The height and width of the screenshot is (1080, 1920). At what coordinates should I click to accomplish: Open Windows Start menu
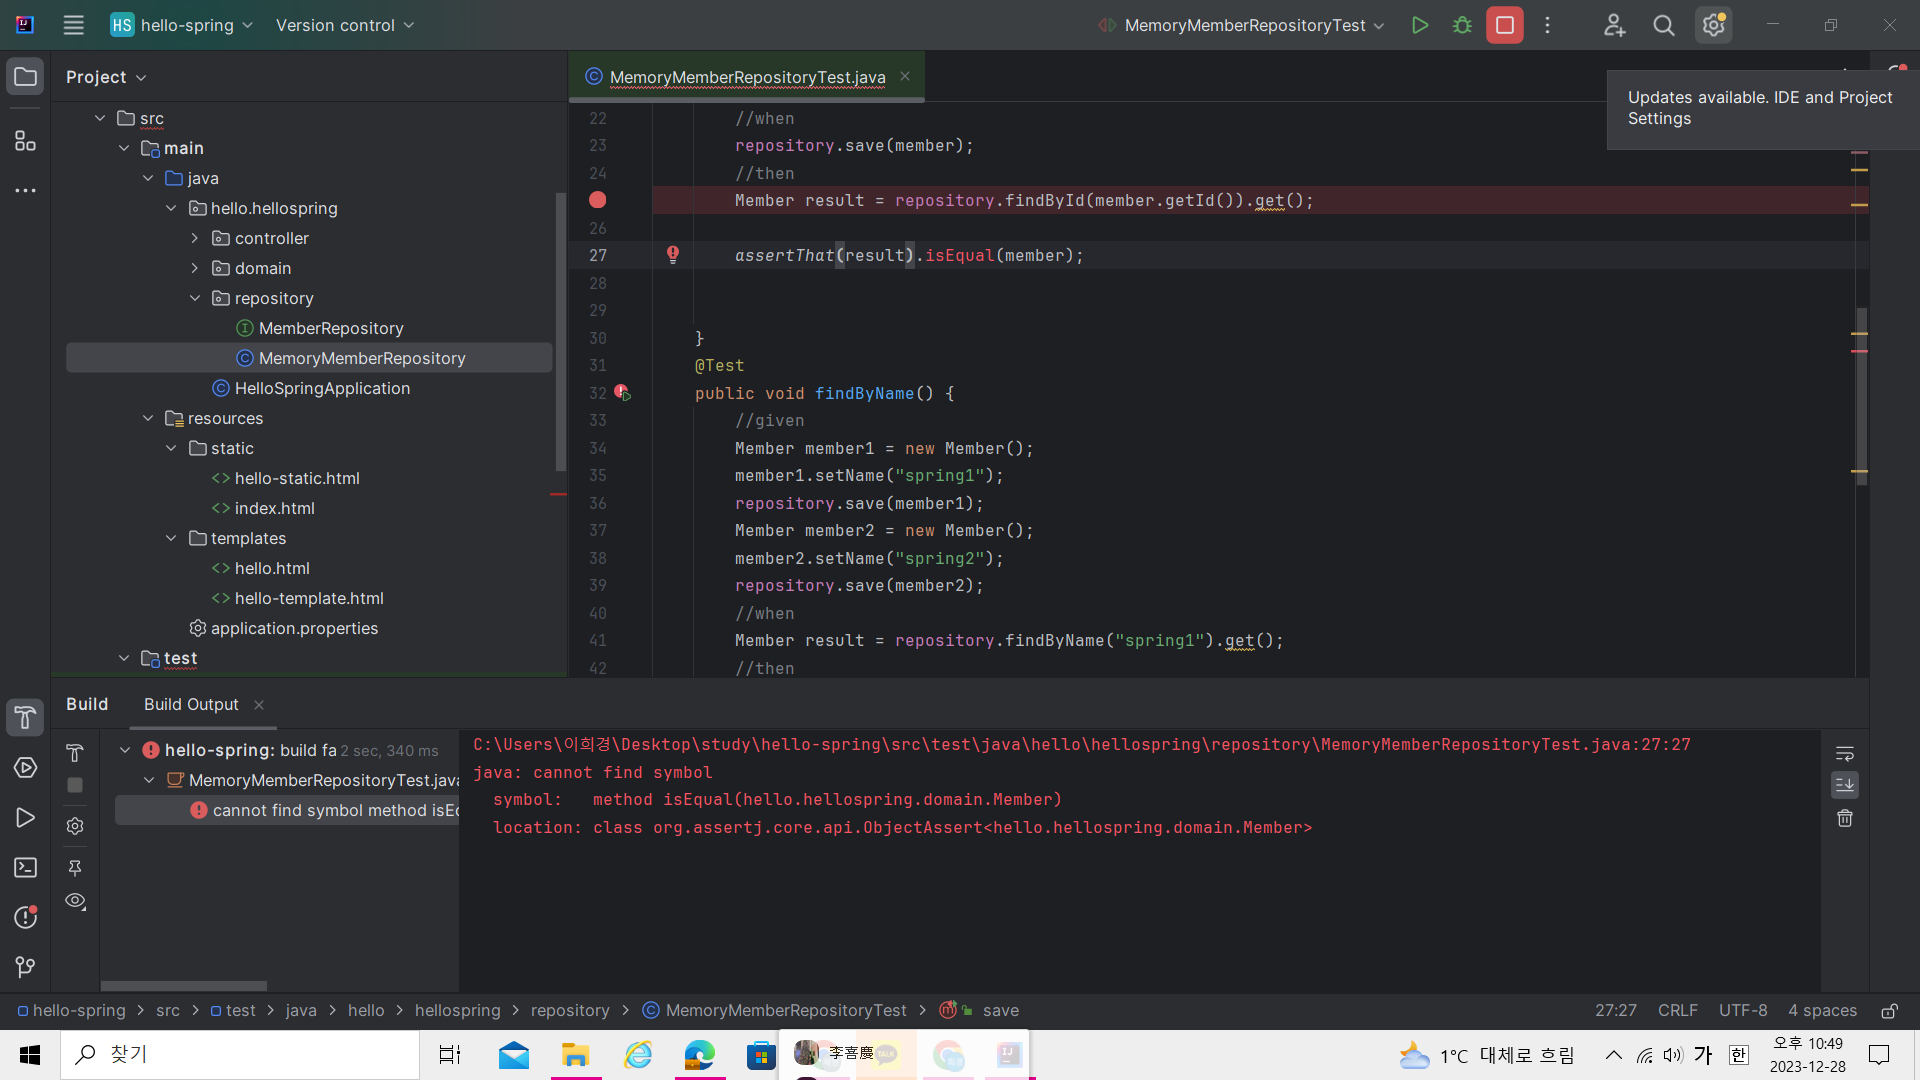pyautogui.click(x=30, y=1055)
